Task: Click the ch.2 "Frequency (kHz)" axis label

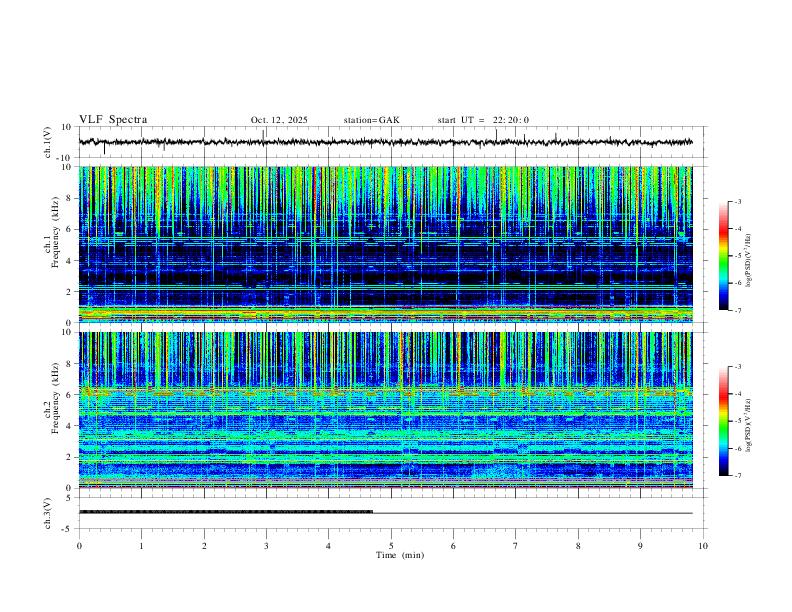Action: click(55, 398)
